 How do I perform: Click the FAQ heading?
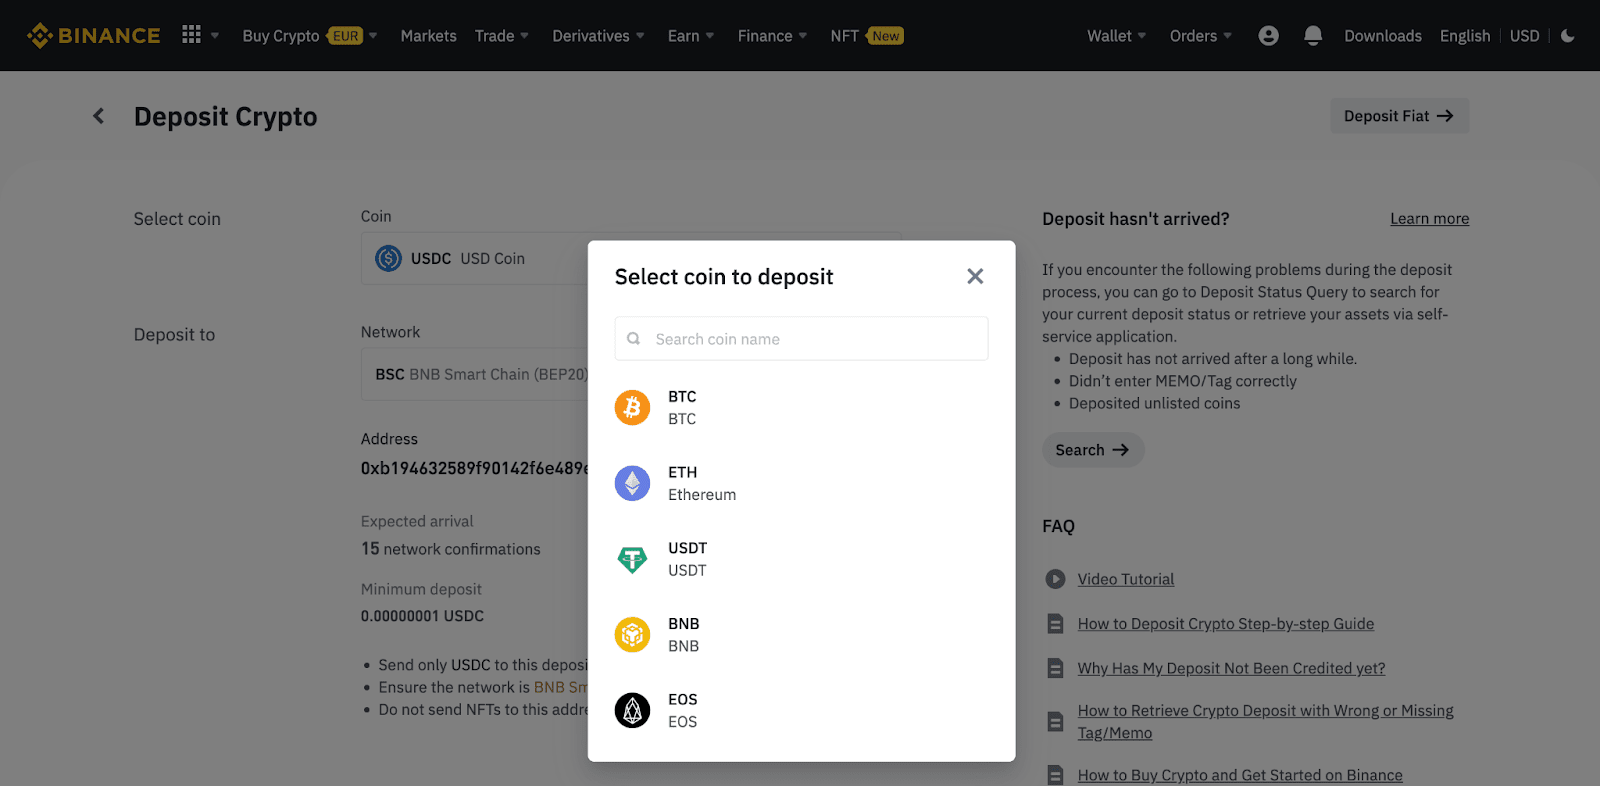(1058, 526)
